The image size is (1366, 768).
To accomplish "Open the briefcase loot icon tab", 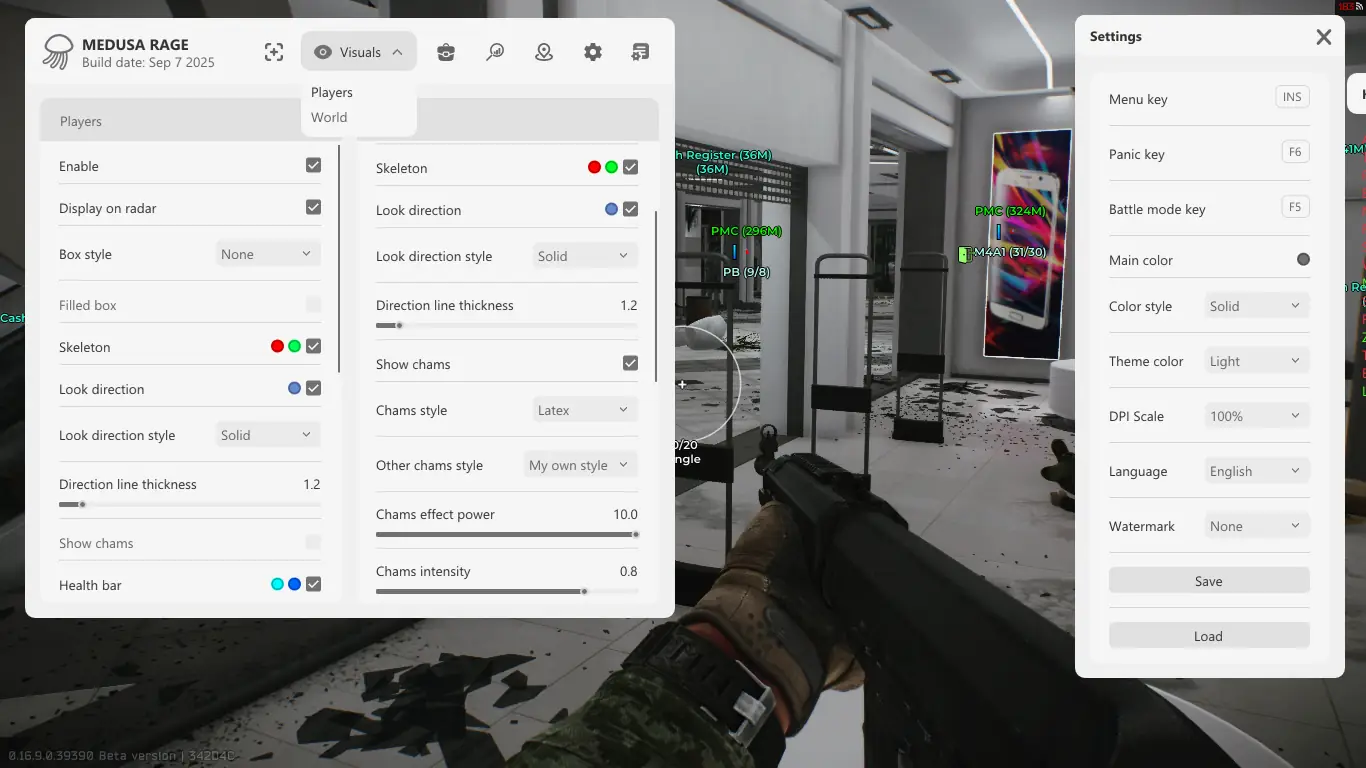I will (446, 53).
